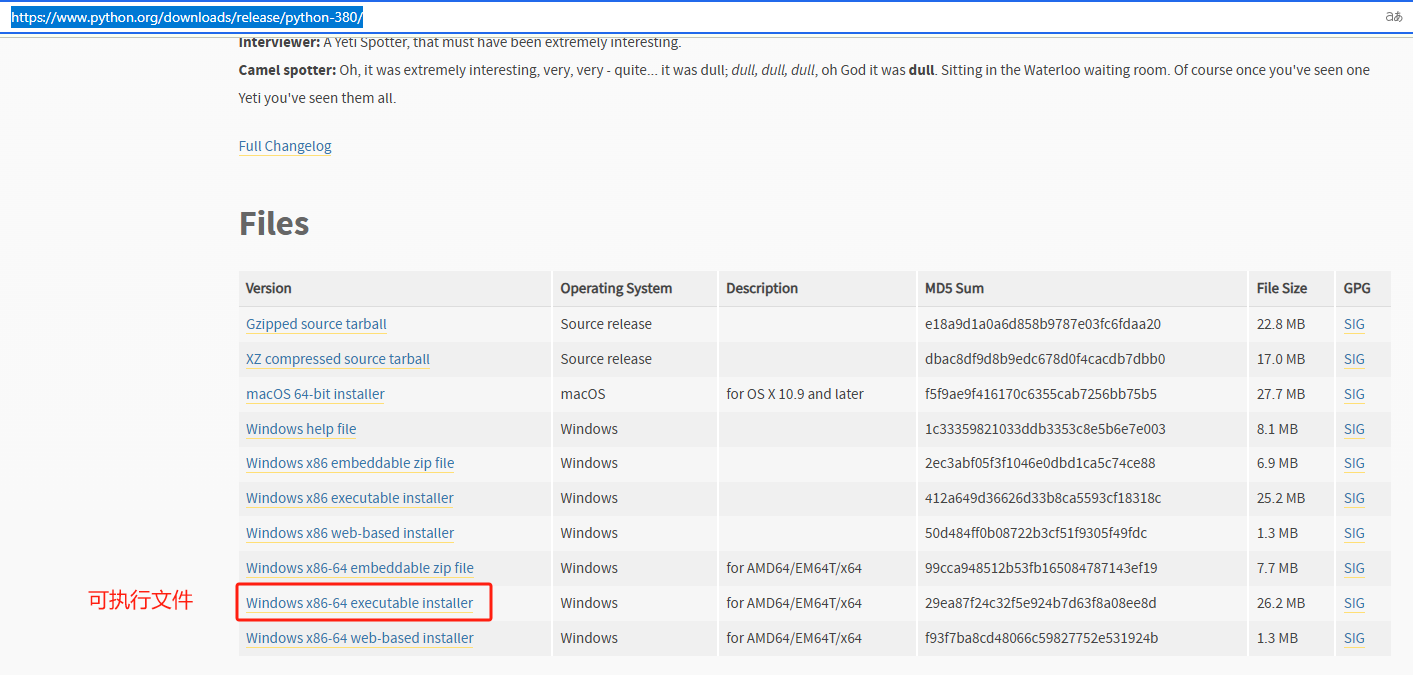The image size is (1413, 675).
Task: Select MD5 sum 1c33359821033ddb3353c8e5b6e7e003
Action: tap(1045, 429)
